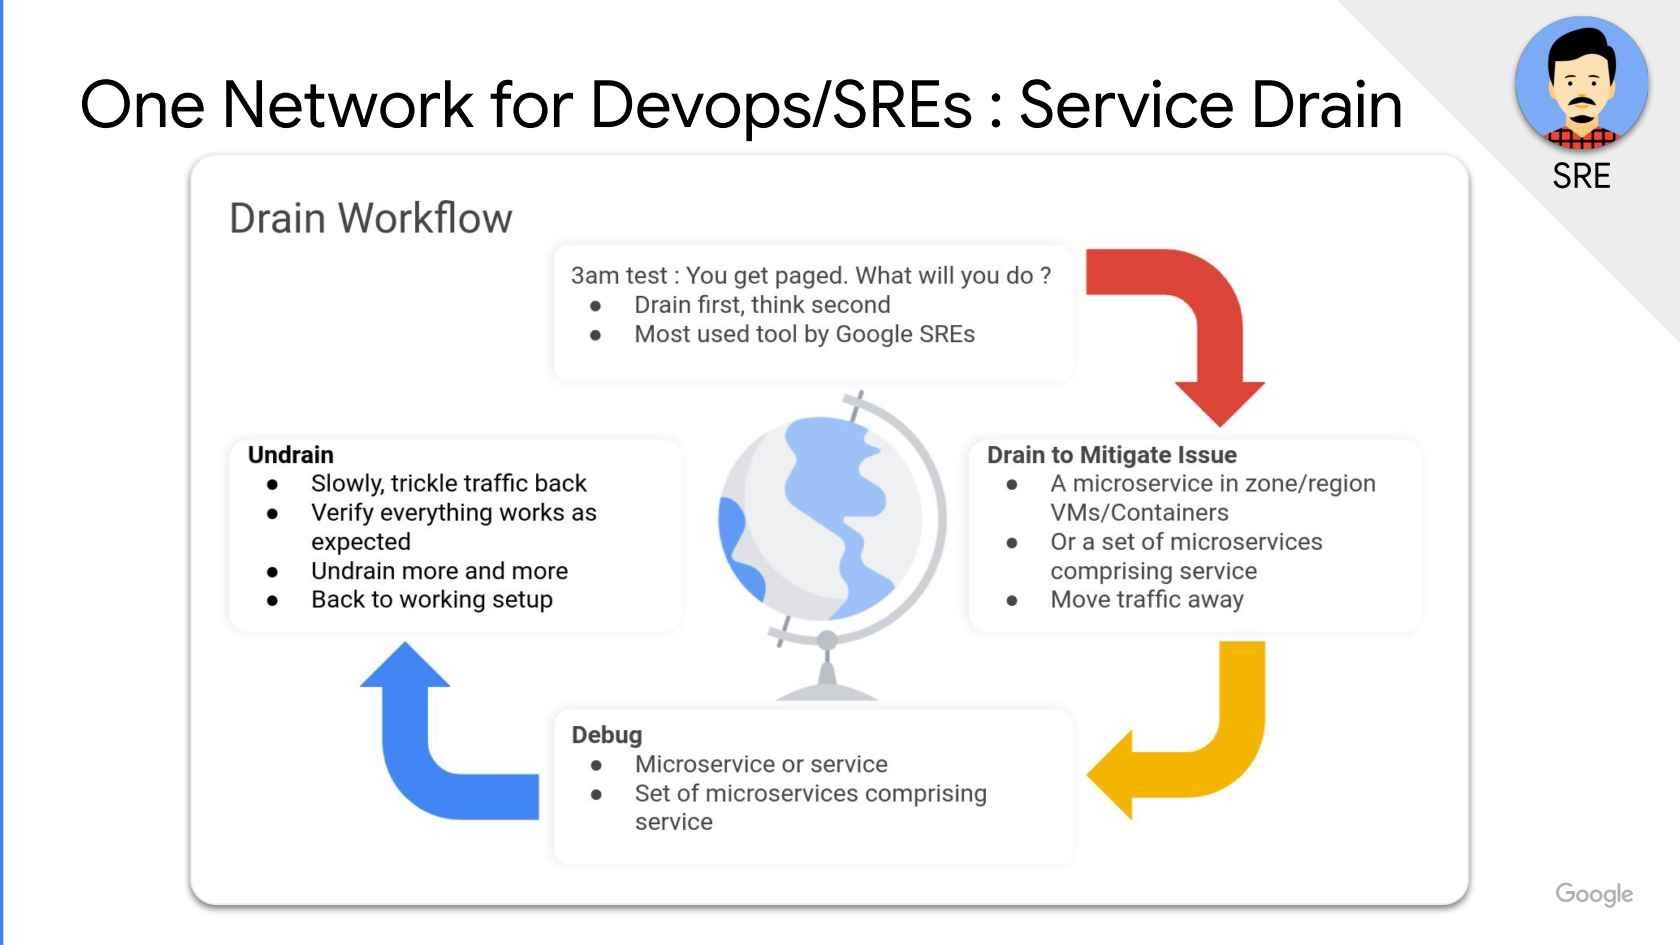Expand the 'Debug' box

(815, 785)
